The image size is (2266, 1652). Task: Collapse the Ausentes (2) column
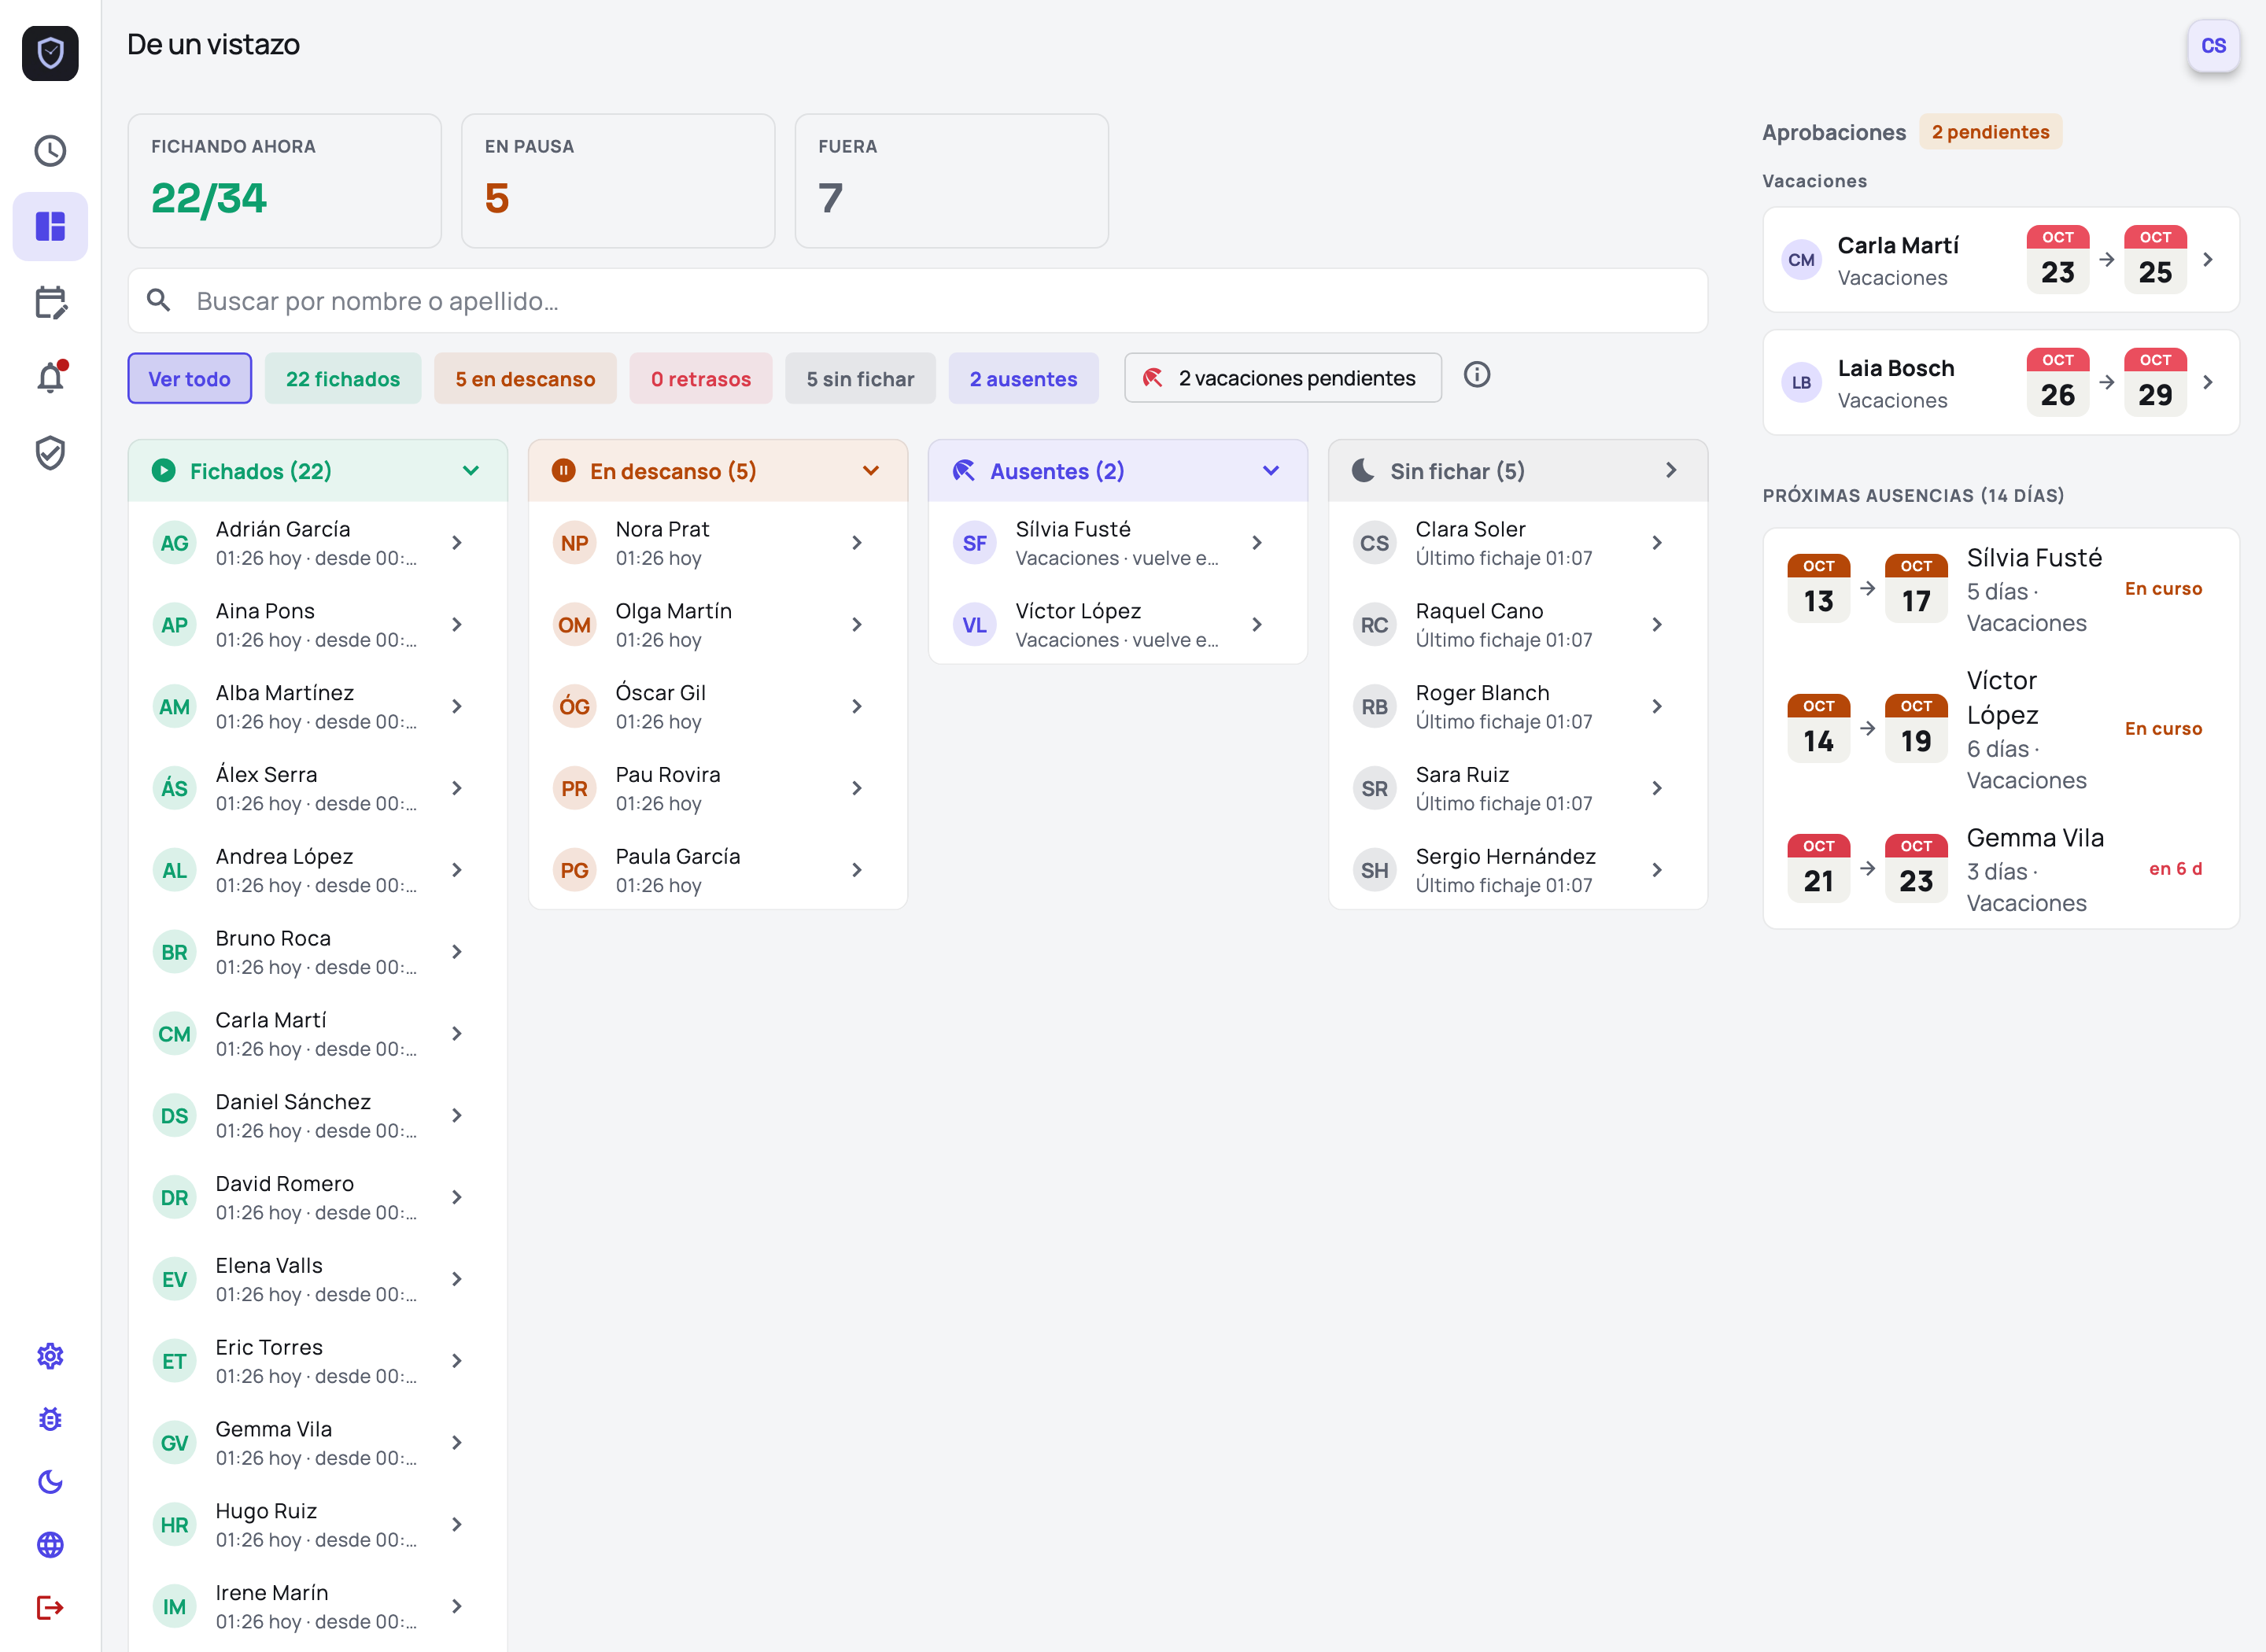(1270, 471)
